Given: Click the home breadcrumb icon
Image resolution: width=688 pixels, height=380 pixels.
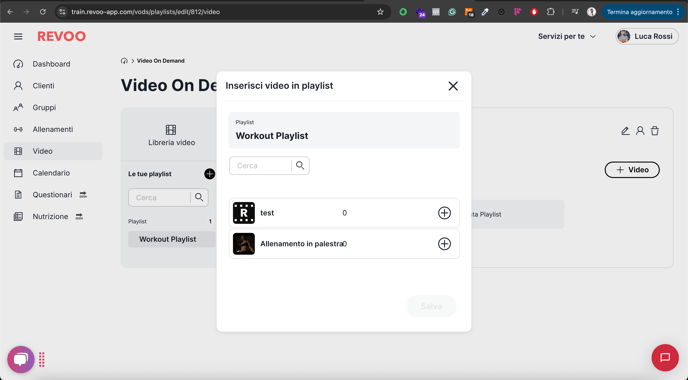Looking at the screenshot, I should [x=124, y=61].
